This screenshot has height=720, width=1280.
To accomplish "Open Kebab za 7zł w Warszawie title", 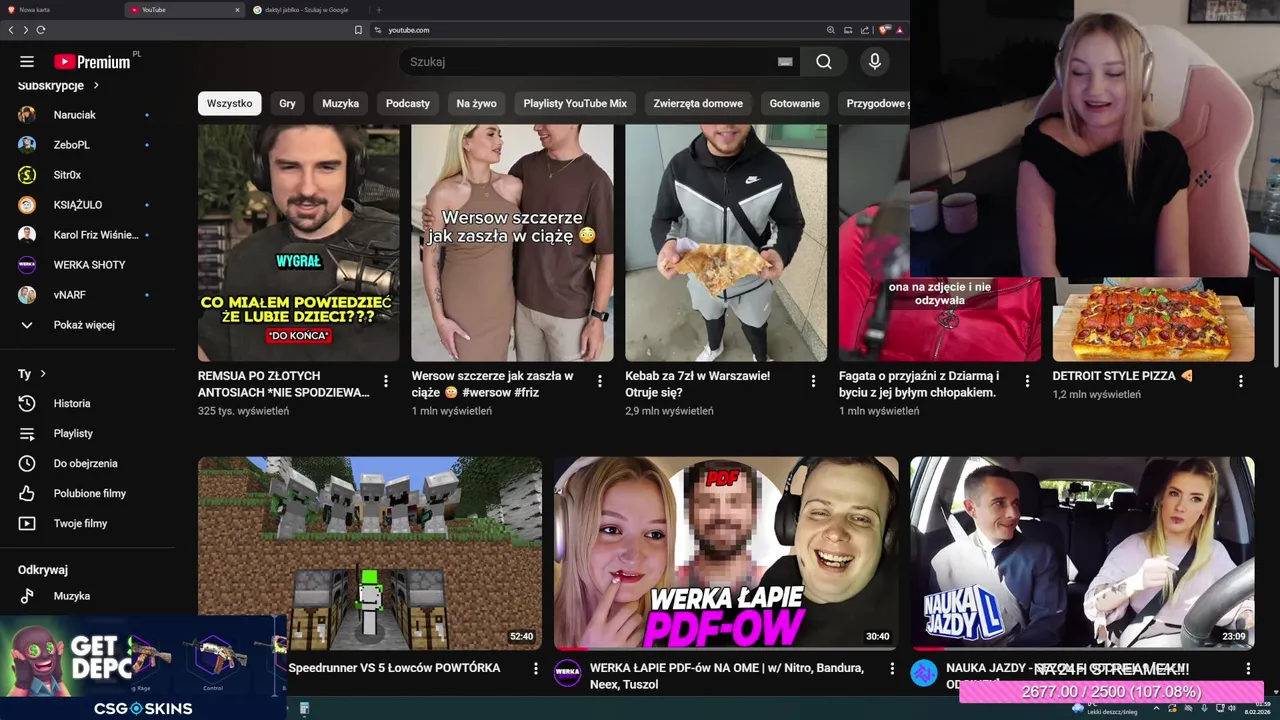I will coord(698,384).
